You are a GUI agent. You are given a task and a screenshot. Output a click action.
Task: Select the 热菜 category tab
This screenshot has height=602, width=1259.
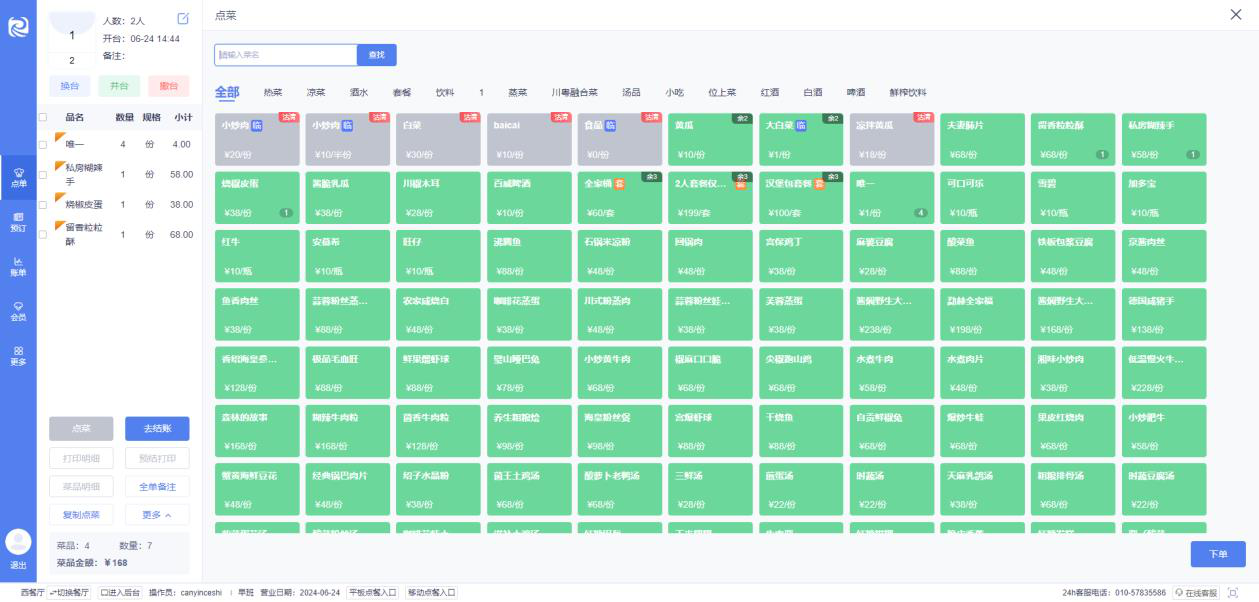(x=273, y=92)
